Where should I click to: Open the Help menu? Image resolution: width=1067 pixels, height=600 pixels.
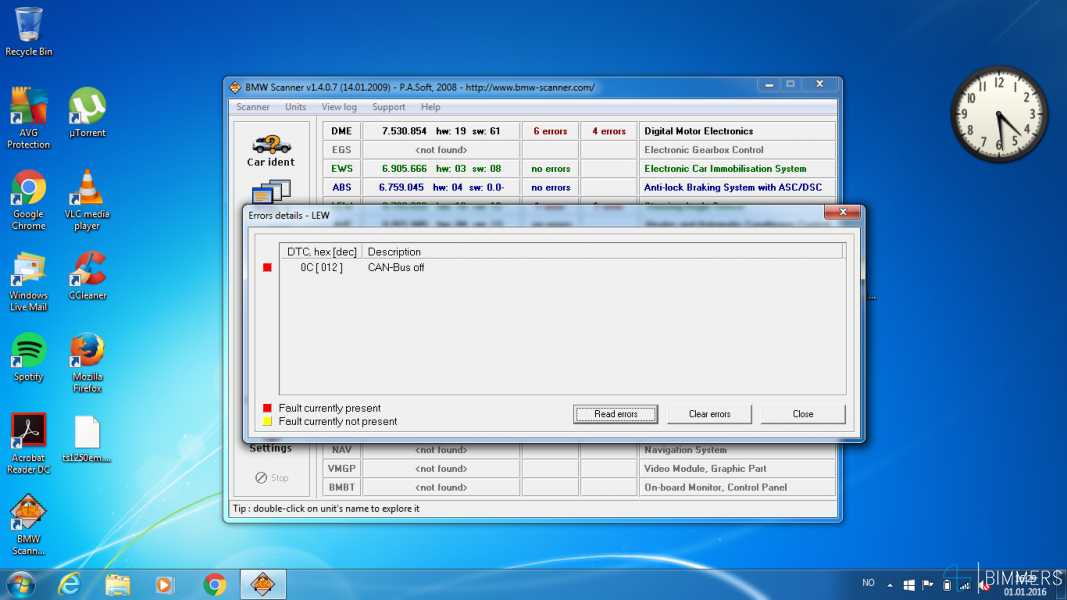pos(430,107)
